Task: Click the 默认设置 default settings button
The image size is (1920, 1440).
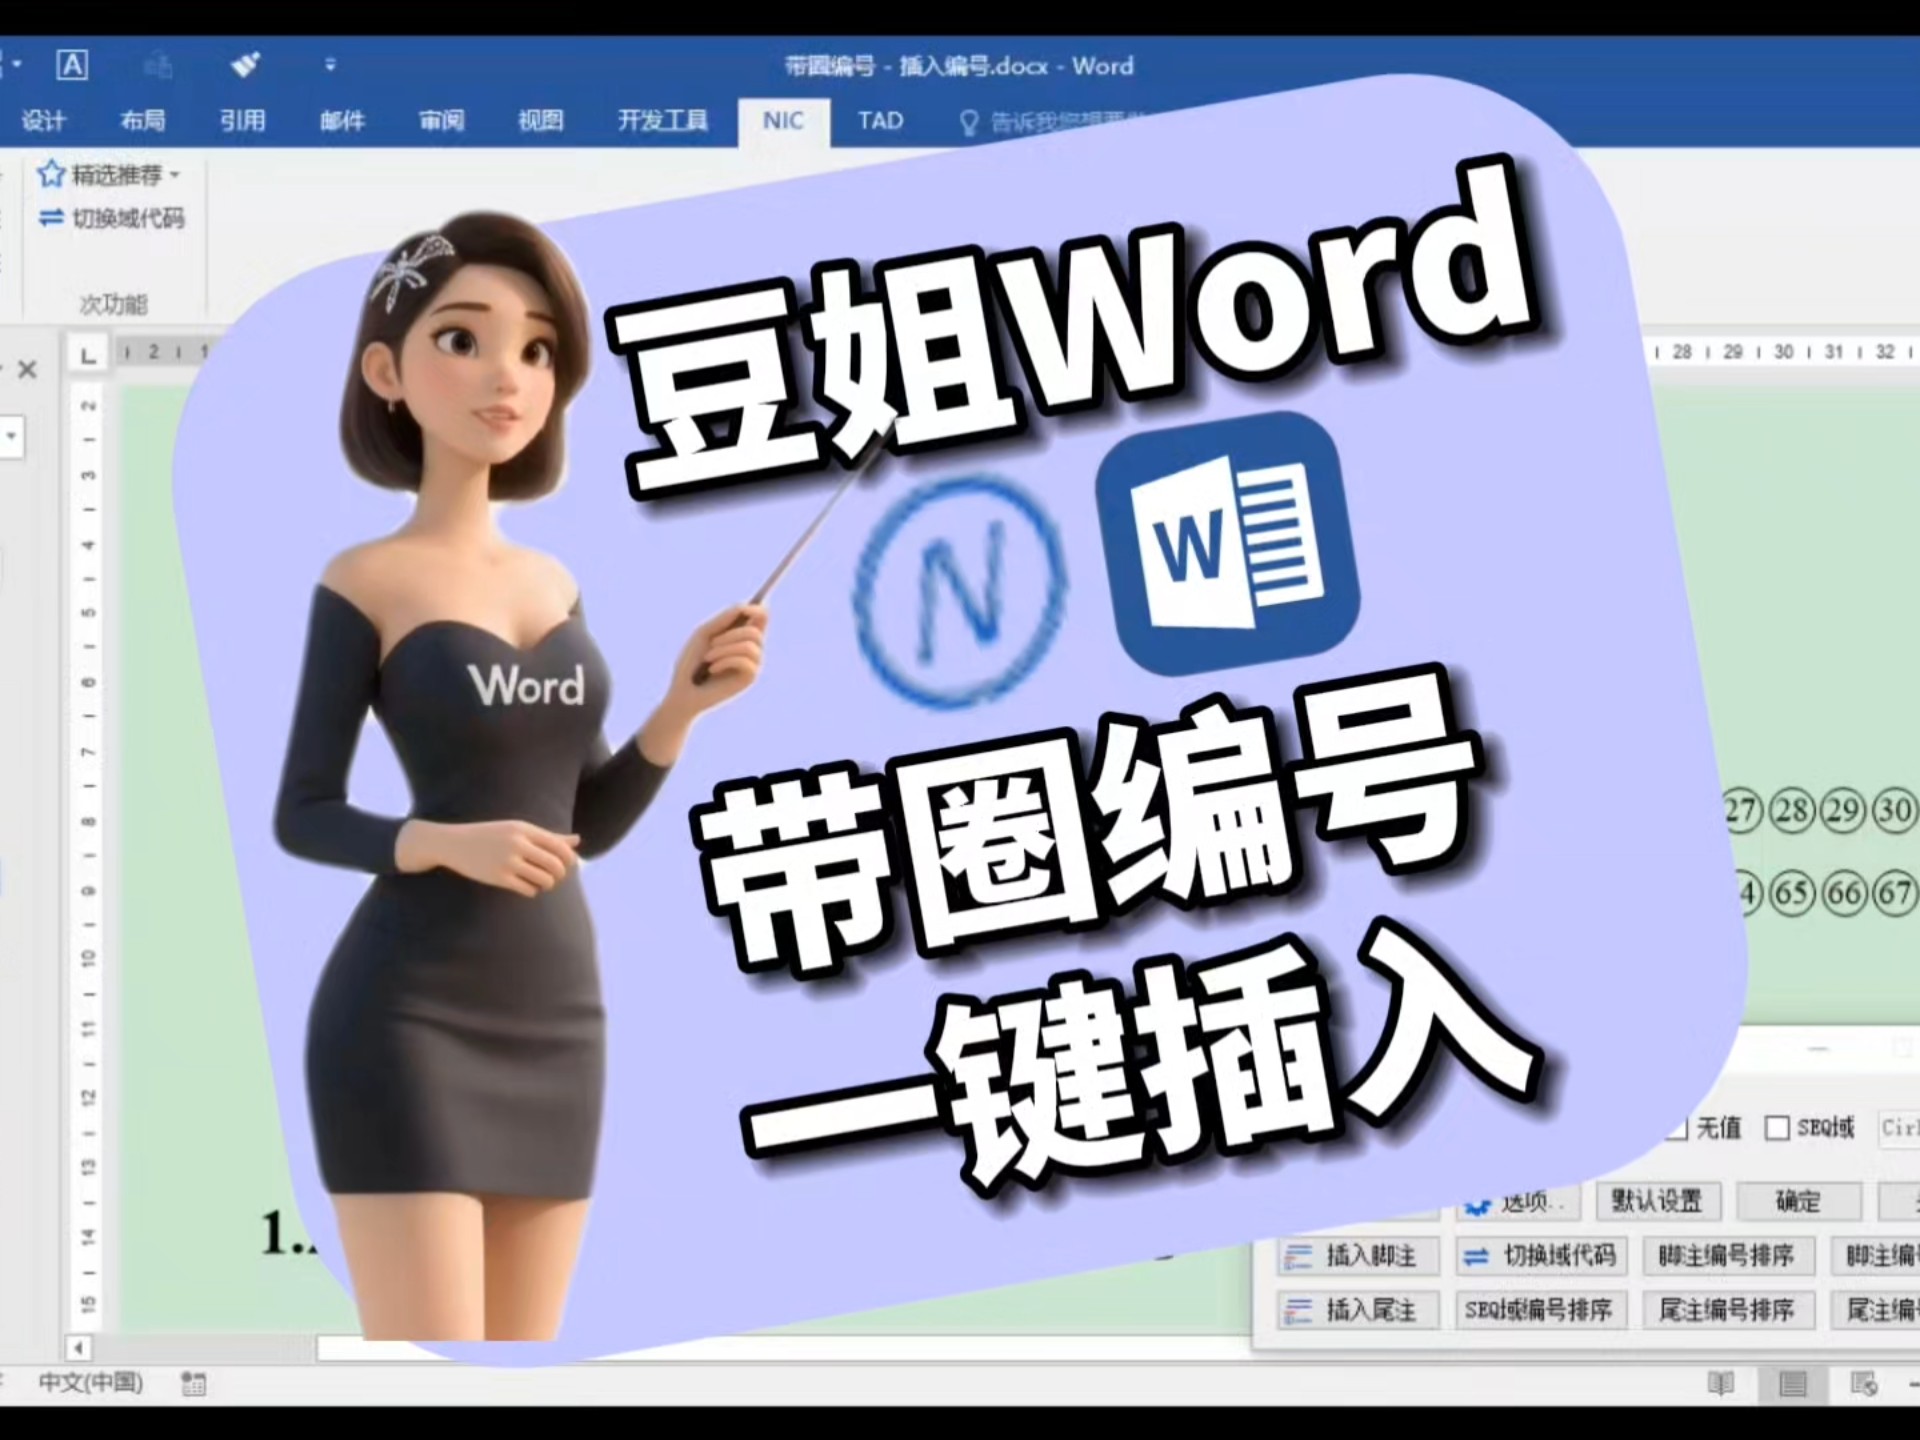Action: pos(1657,1201)
